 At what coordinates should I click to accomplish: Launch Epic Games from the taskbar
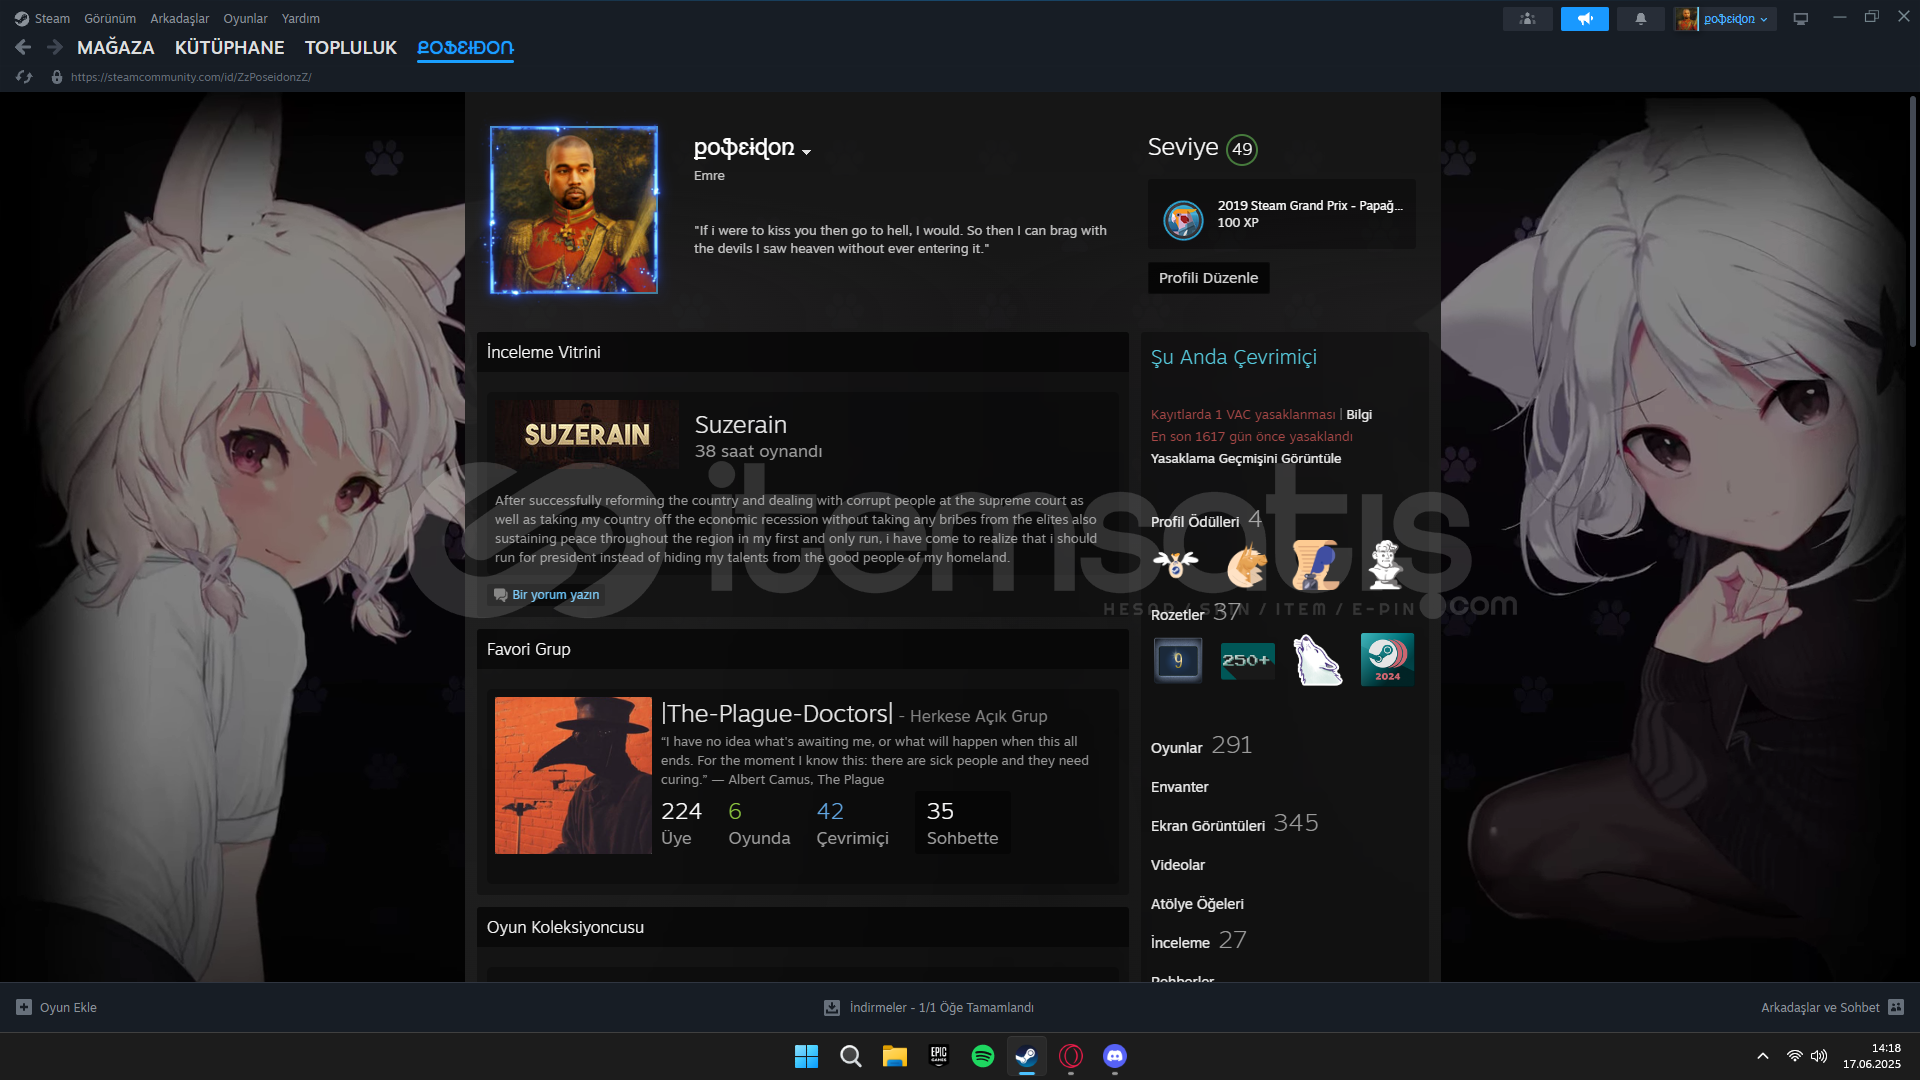939,1056
